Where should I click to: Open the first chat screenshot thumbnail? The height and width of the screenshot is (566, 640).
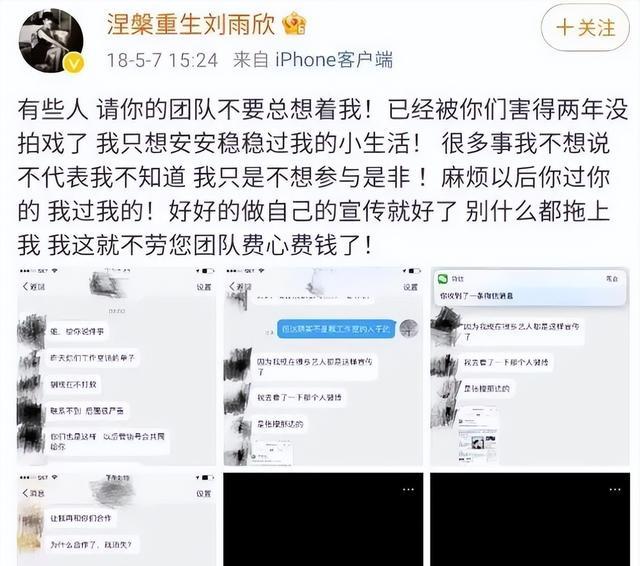click(116, 366)
